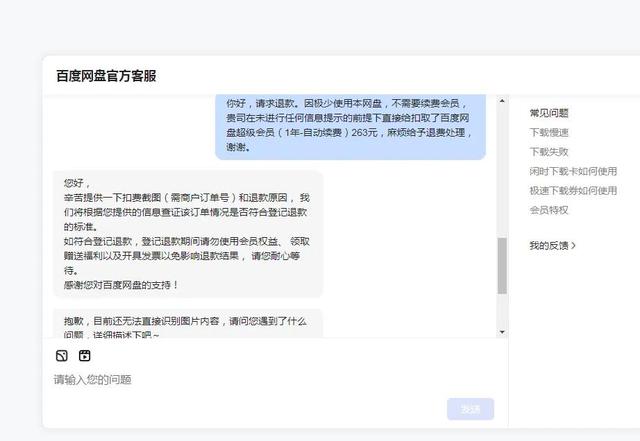640x441 pixels.
Task: Open the 下载慢速 FAQ link
Action: click(549, 132)
